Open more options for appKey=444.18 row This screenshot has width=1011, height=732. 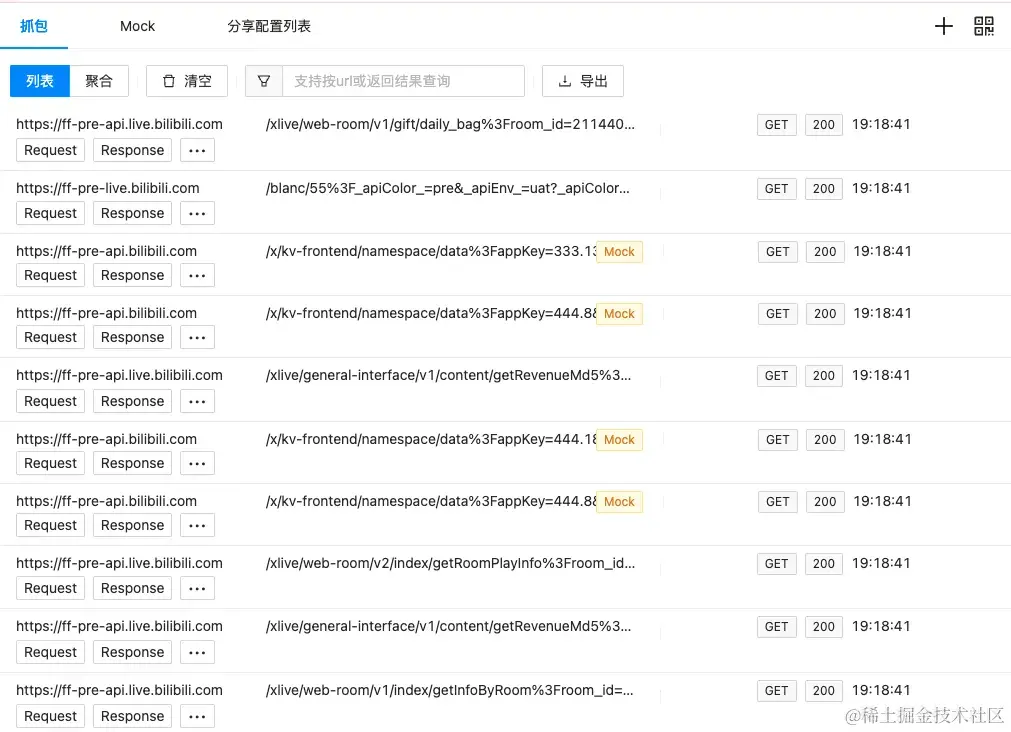(x=197, y=463)
